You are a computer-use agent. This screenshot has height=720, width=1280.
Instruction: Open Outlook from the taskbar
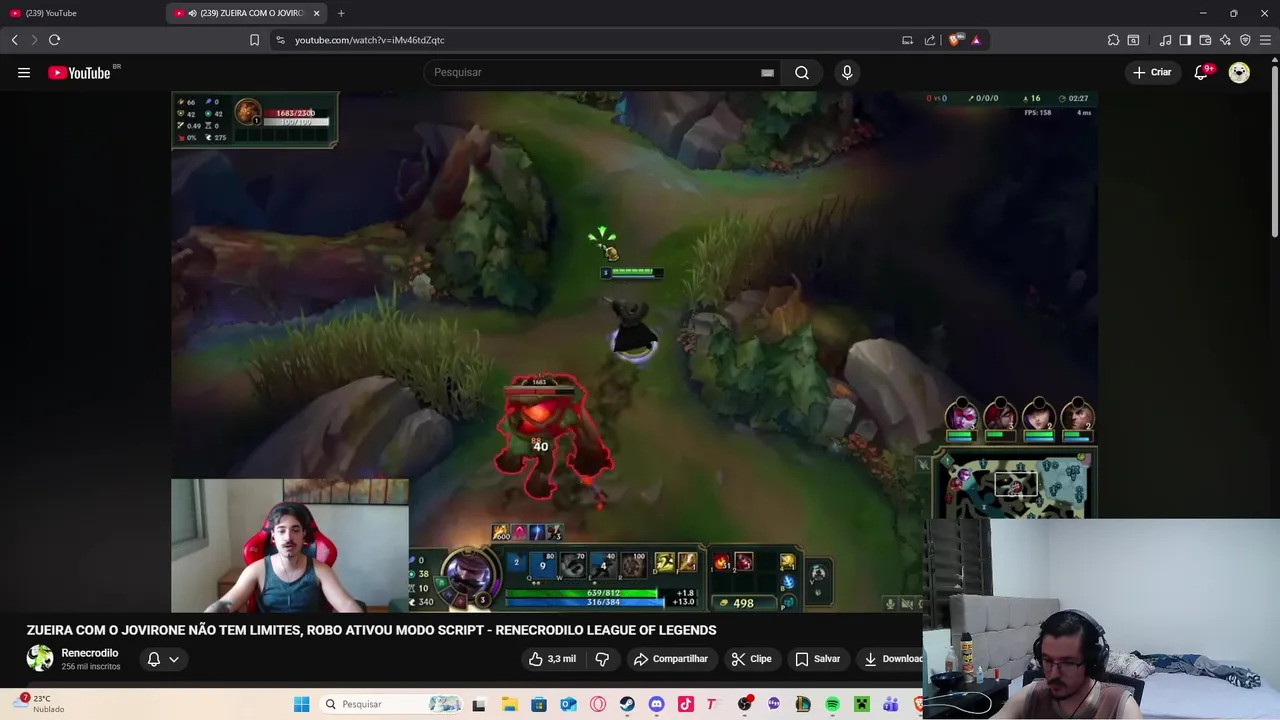click(568, 704)
